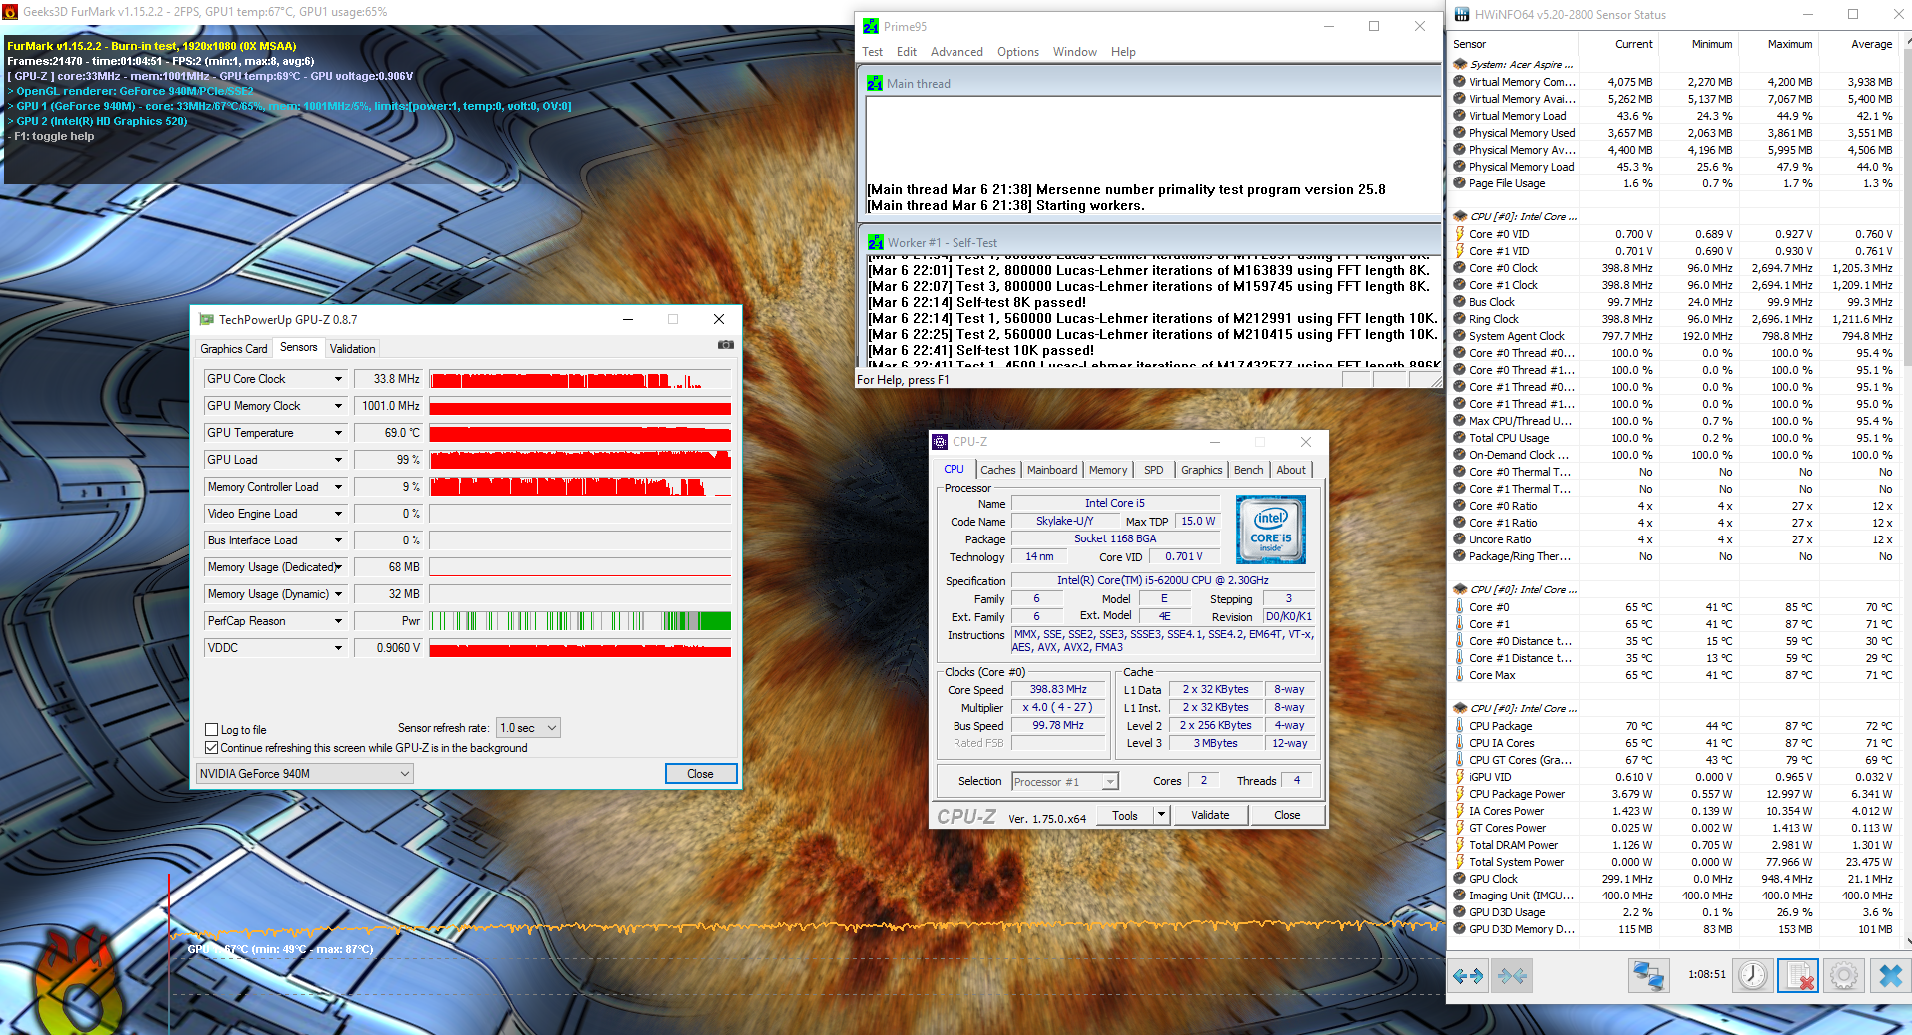Screen dimensions: 1912x1035
Task: Click the Bus Clock sensor icon
Action: [1460, 302]
